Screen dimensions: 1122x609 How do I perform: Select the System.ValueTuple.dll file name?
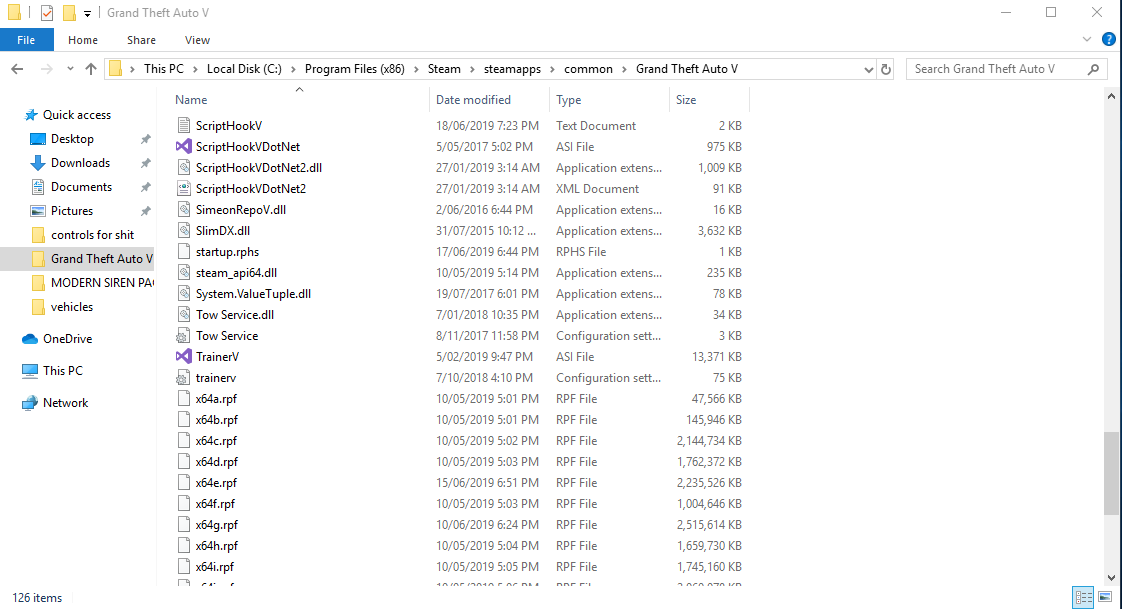pyautogui.click(x=253, y=293)
